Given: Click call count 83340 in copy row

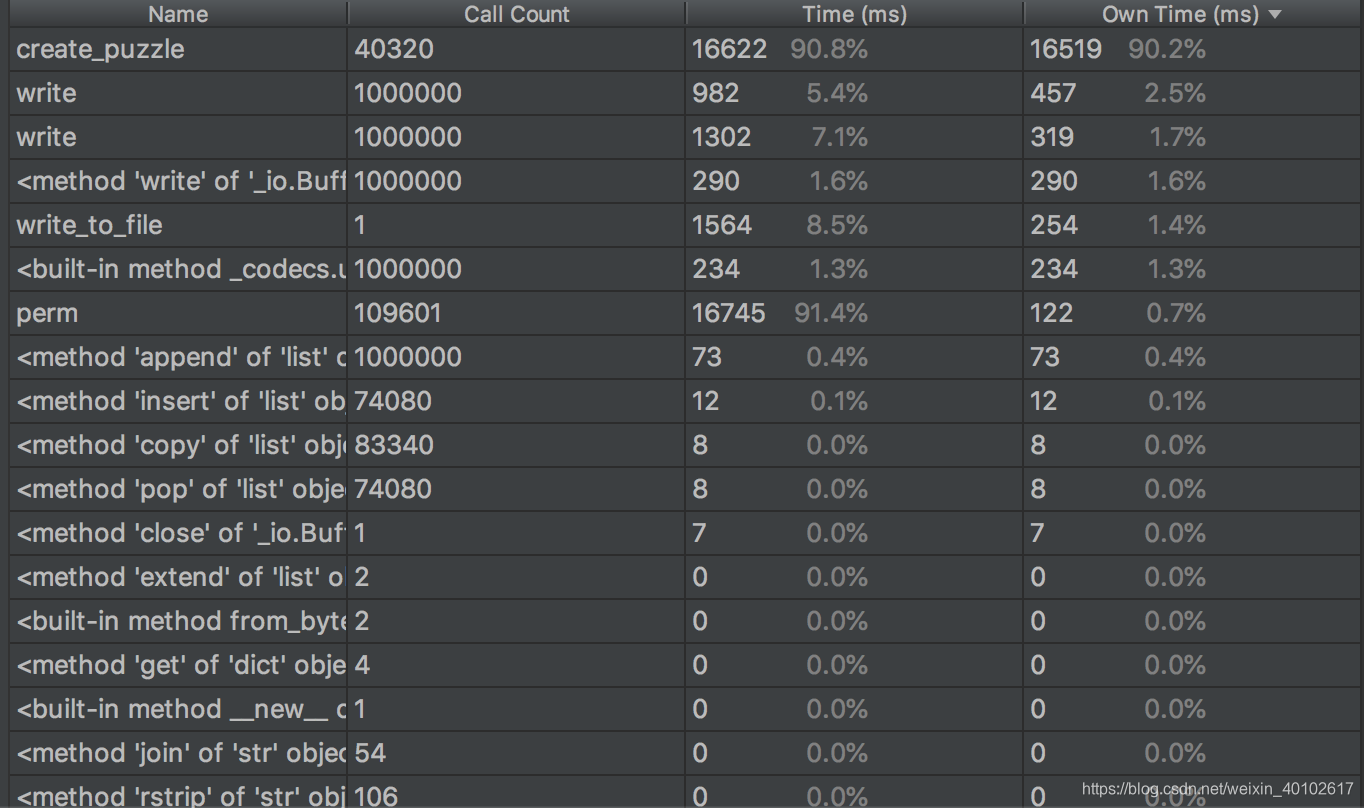Looking at the screenshot, I should [x=394, y=445].
